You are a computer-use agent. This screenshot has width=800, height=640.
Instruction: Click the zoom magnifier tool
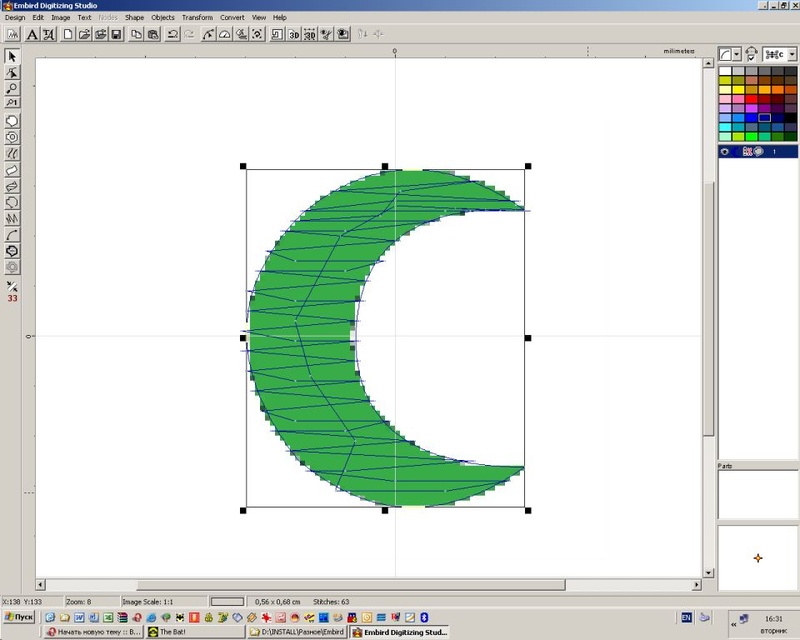pyautogui.click(x=12, y=88)
